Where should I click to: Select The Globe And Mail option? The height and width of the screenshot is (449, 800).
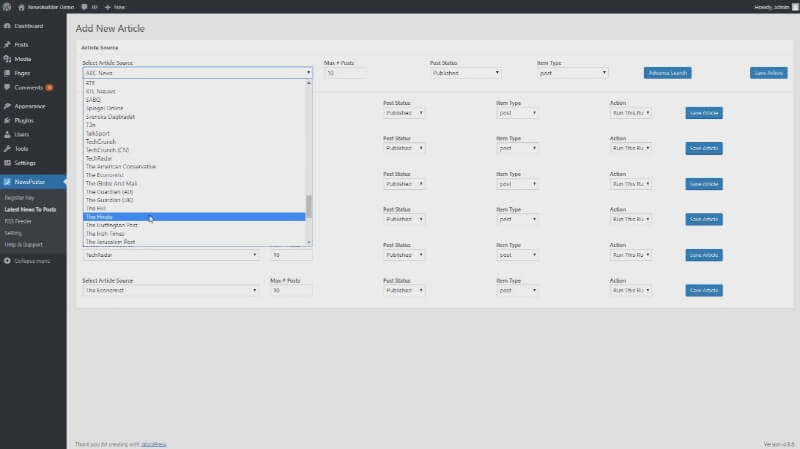click(194, 183)
